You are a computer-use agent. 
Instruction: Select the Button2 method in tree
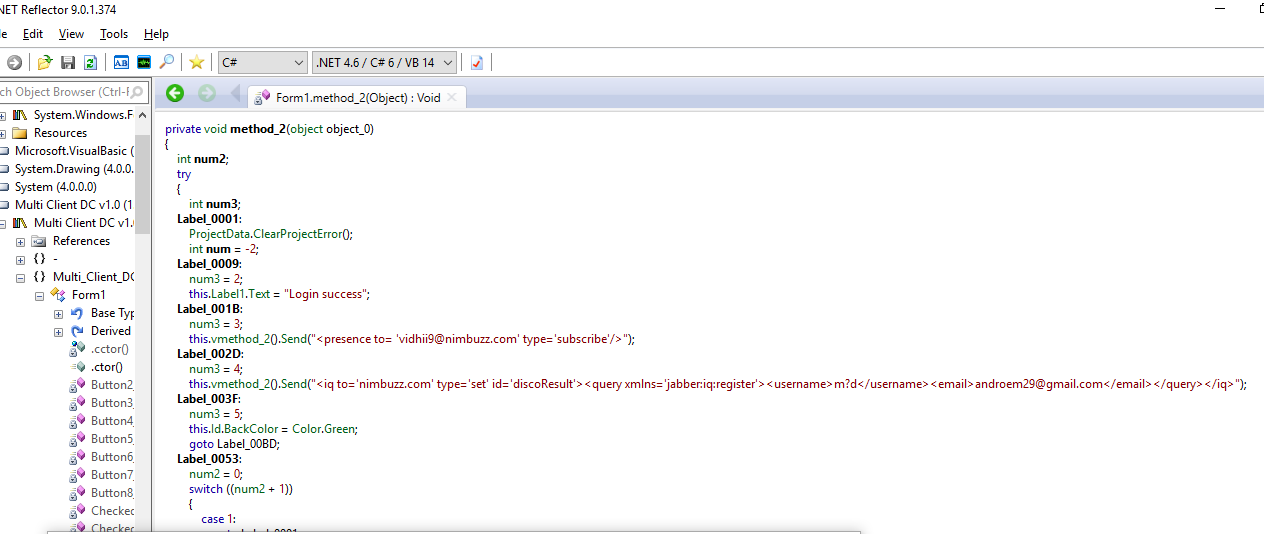(111, 385)
